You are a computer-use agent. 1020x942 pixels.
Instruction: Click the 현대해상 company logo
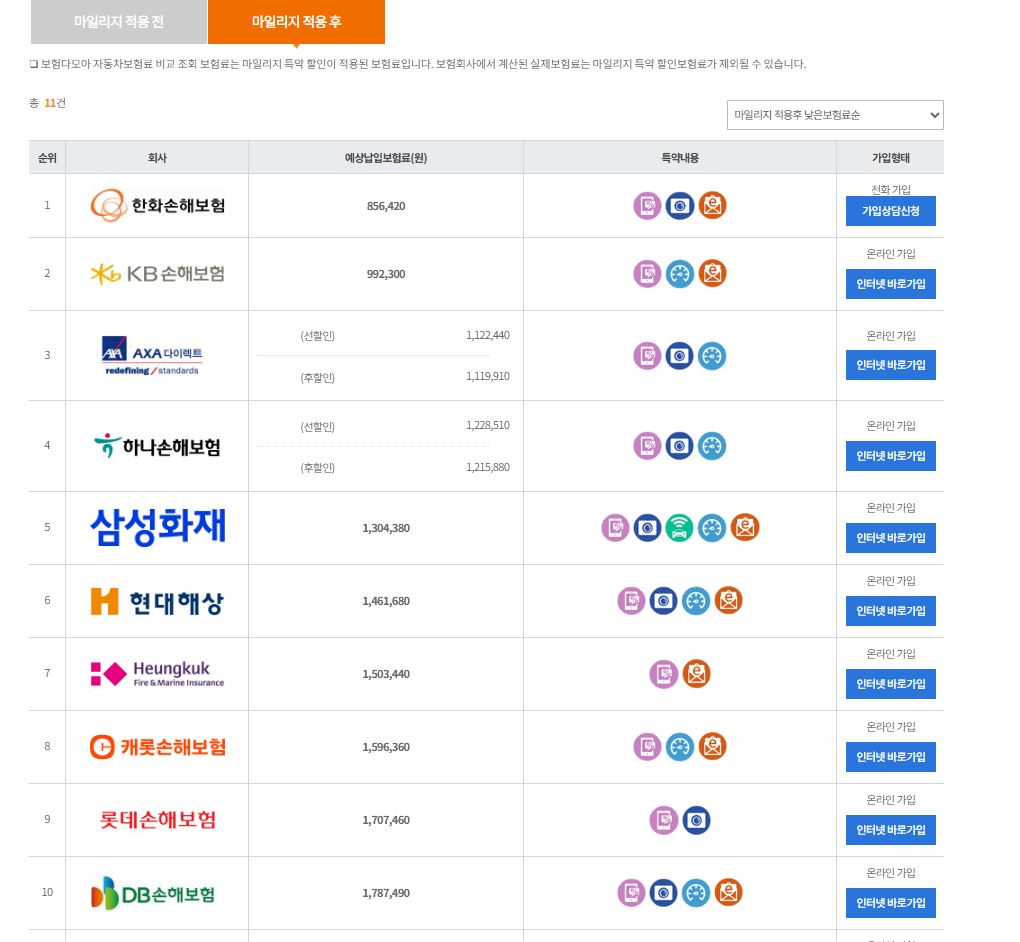pyautogui.click(x=157, y=602)
